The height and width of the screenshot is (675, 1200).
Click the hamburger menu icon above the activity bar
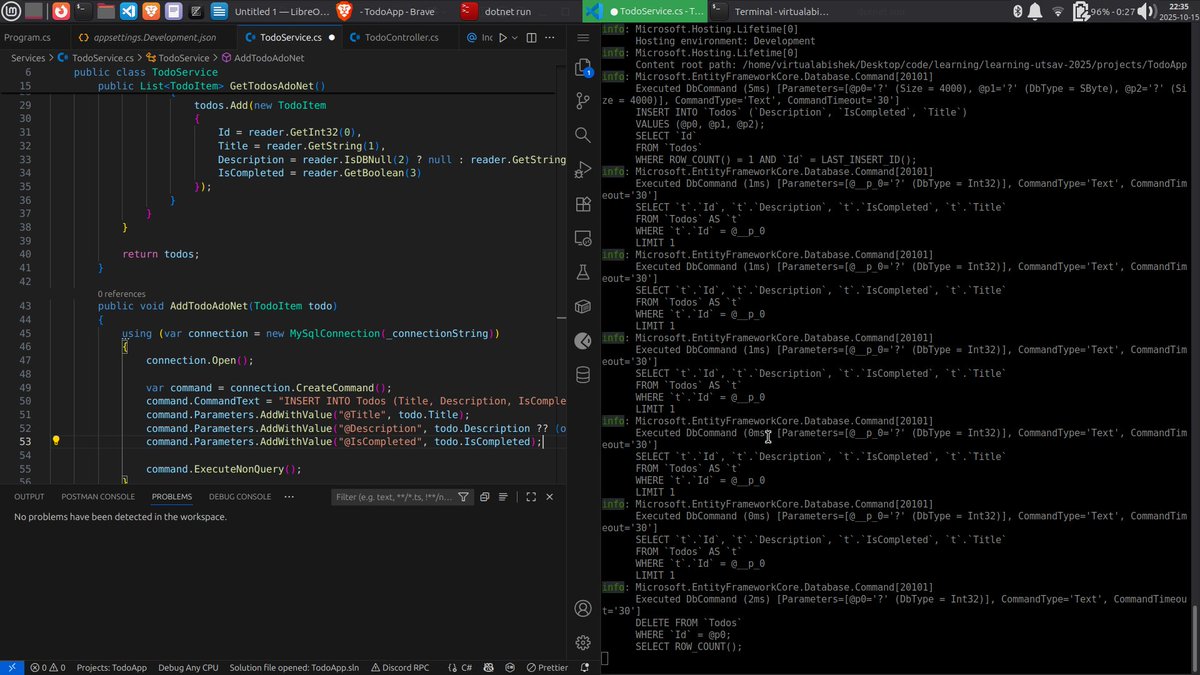[583, 36]
